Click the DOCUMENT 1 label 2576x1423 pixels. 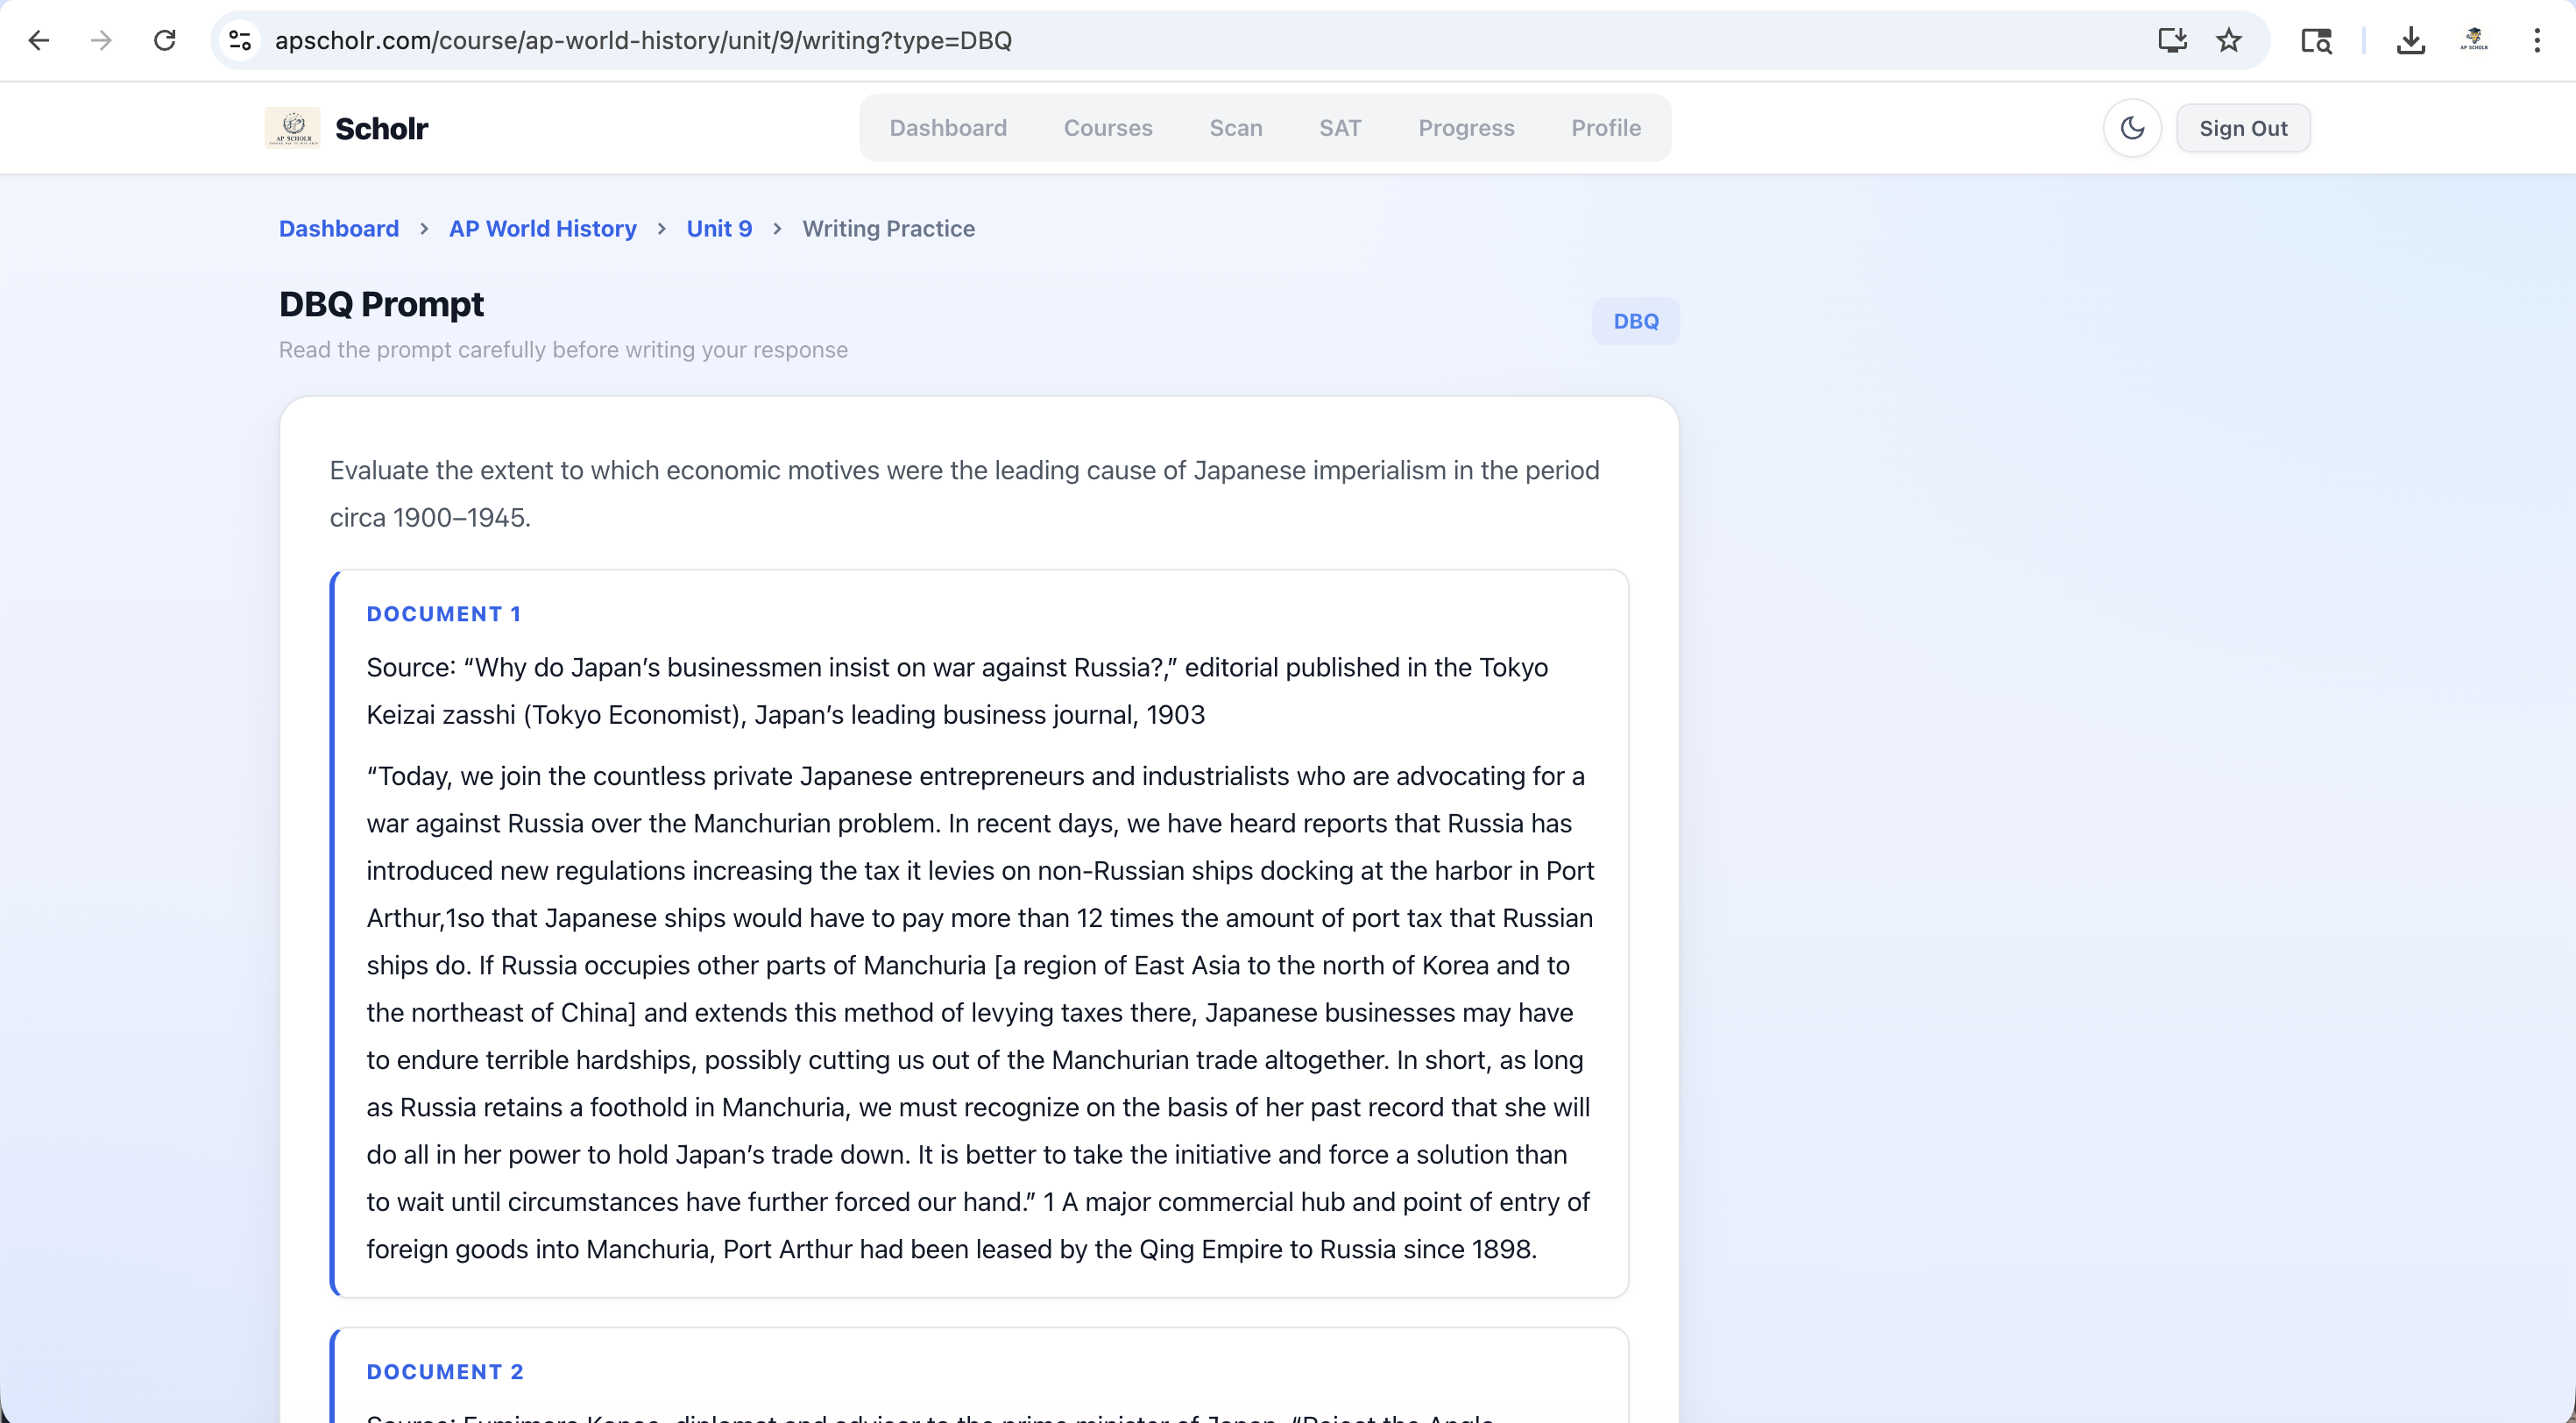[x=444, y=614]
